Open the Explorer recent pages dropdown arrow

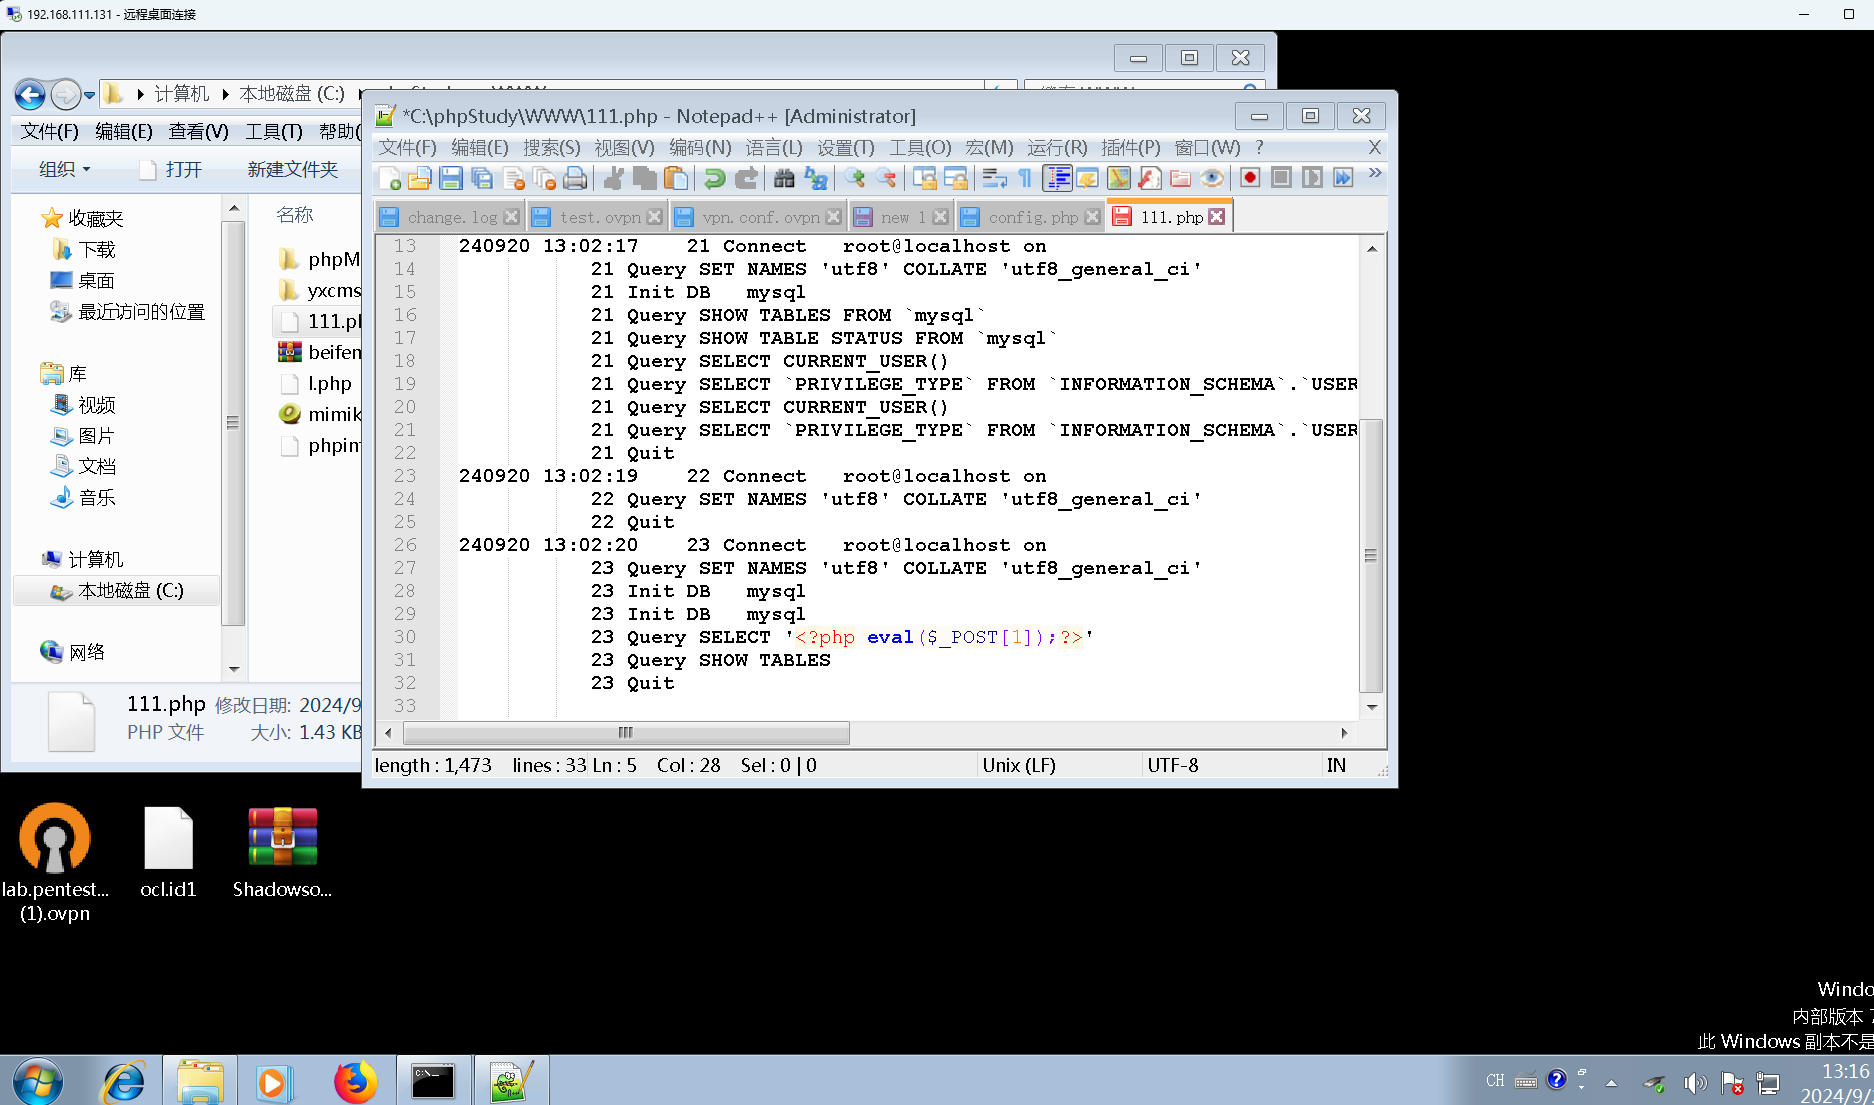(x=89, y=95)
